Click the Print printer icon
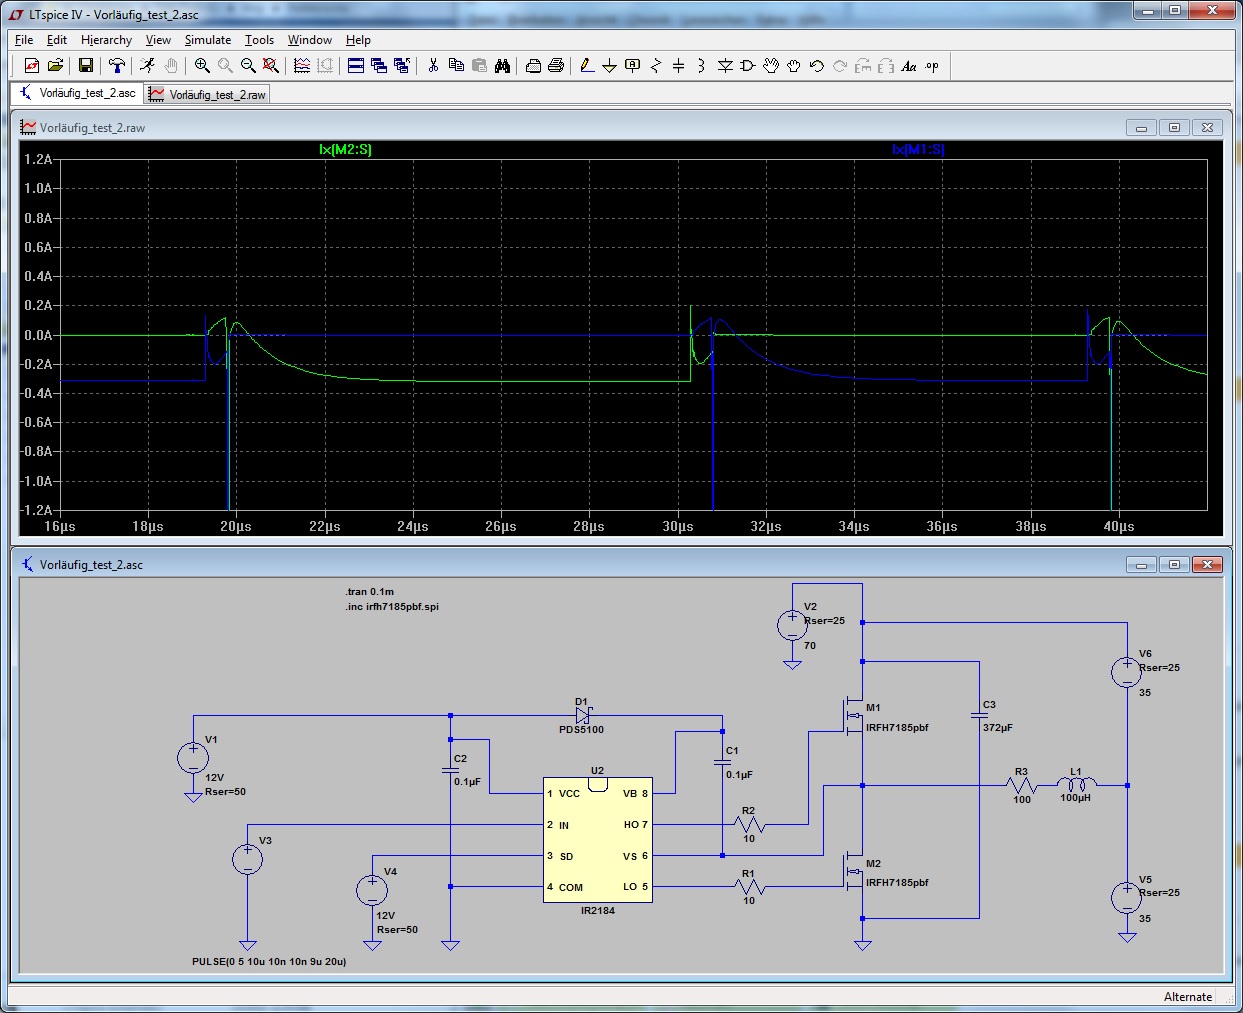Image resolution: width=1243 pixels, height=1013 pixels. tap(533, 66)
